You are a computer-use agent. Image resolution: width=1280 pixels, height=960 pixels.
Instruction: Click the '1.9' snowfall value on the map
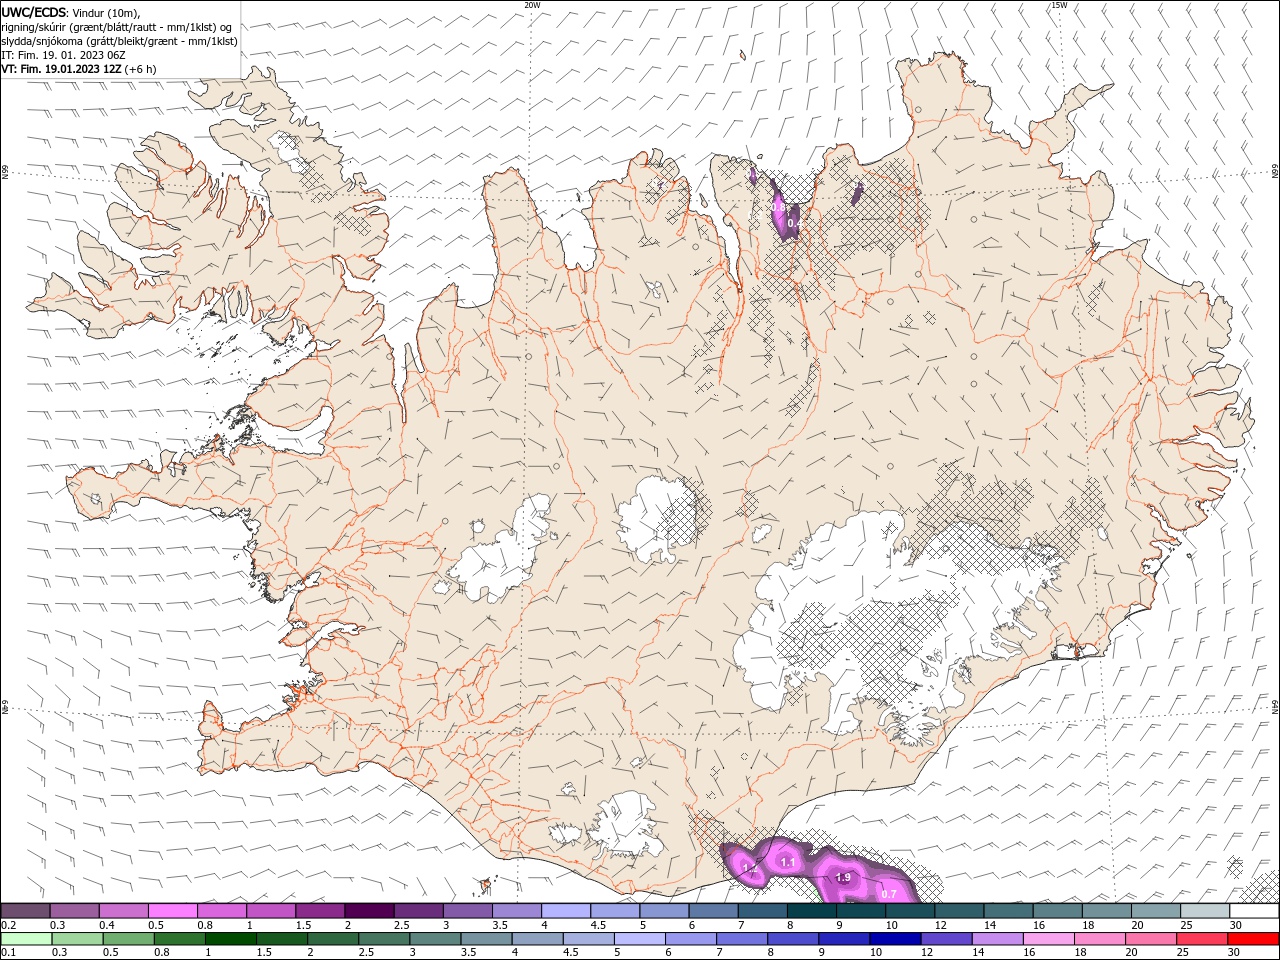pos(842,878)
